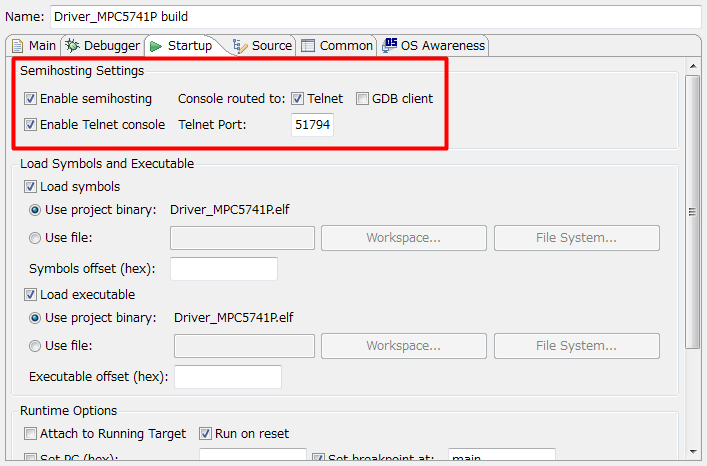Click the Runtime Options group label

click(69, 411)
